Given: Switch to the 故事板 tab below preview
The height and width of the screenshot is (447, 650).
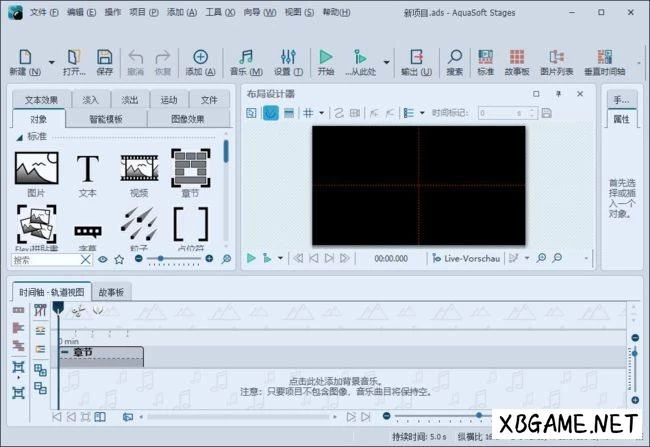Looking at the screenshot, I should point(111,293).
